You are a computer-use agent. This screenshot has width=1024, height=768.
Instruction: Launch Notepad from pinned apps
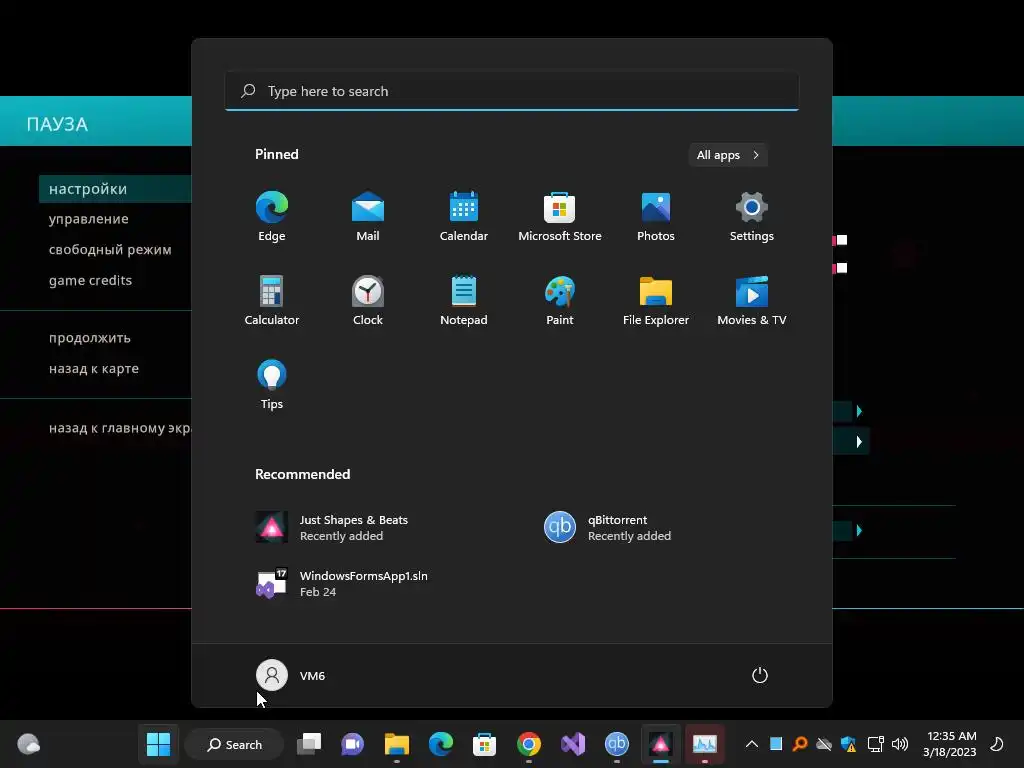(464, 300)
